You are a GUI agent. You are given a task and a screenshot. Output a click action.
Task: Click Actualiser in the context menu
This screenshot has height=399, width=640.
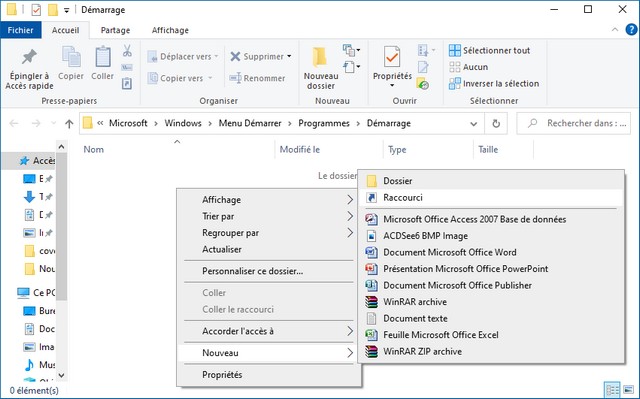tap(269, 249)
